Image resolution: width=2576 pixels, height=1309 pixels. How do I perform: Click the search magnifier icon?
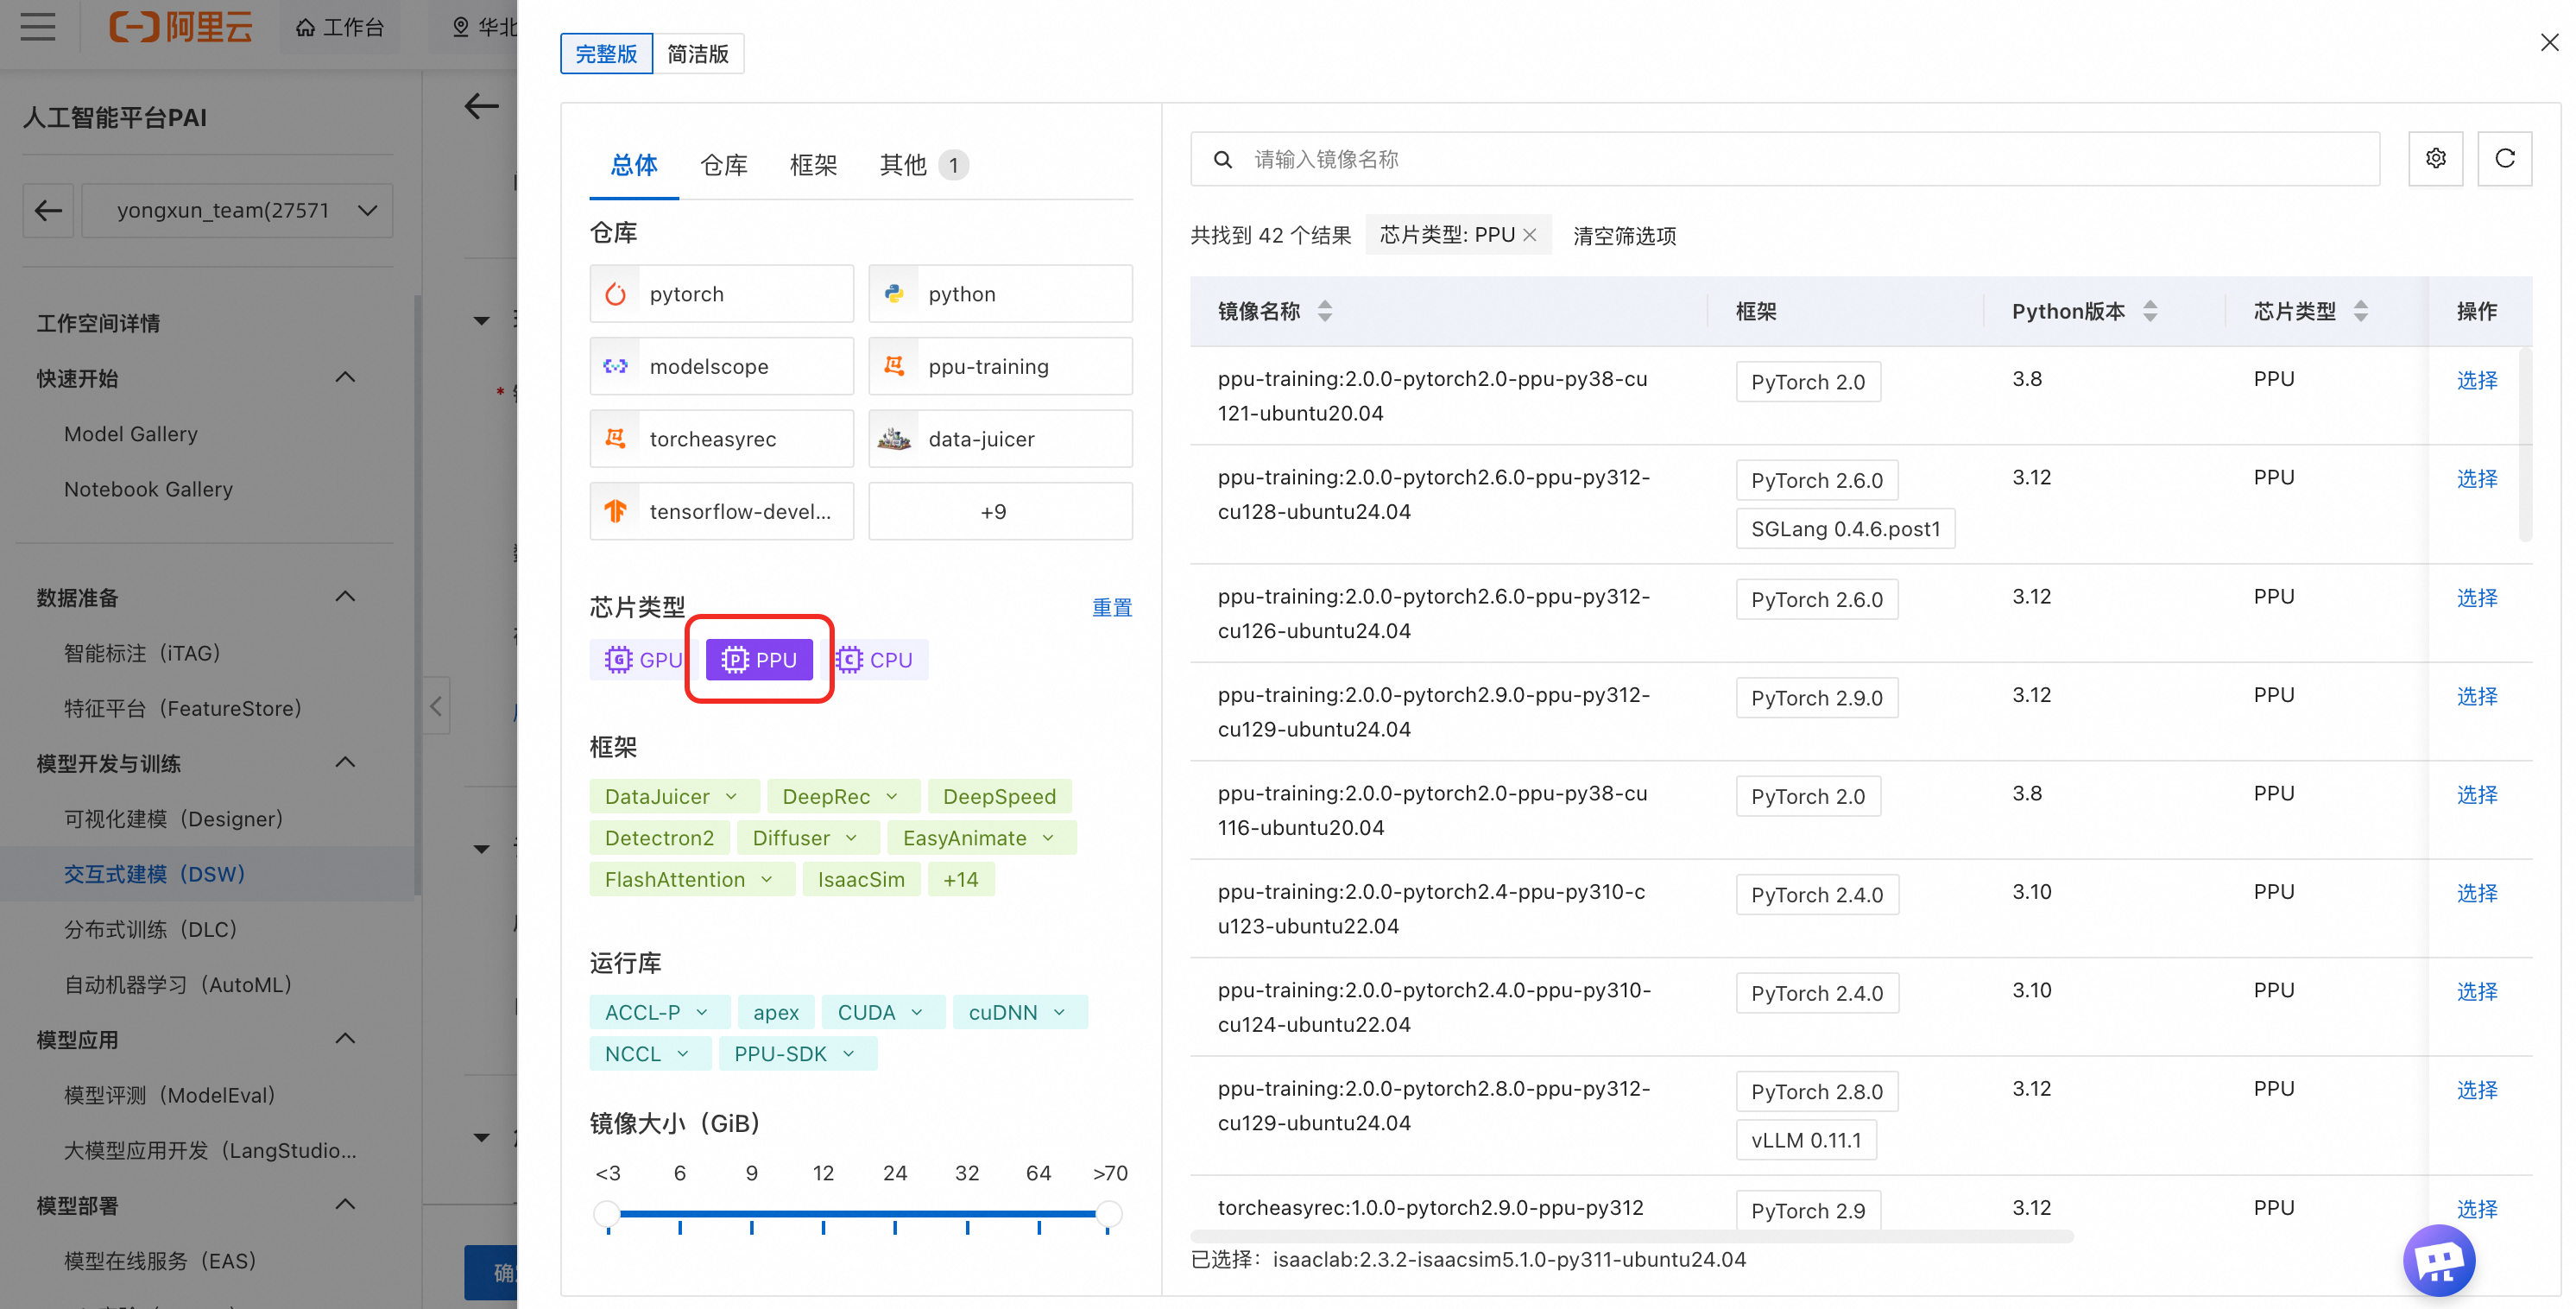click(x=1222, y=159)
